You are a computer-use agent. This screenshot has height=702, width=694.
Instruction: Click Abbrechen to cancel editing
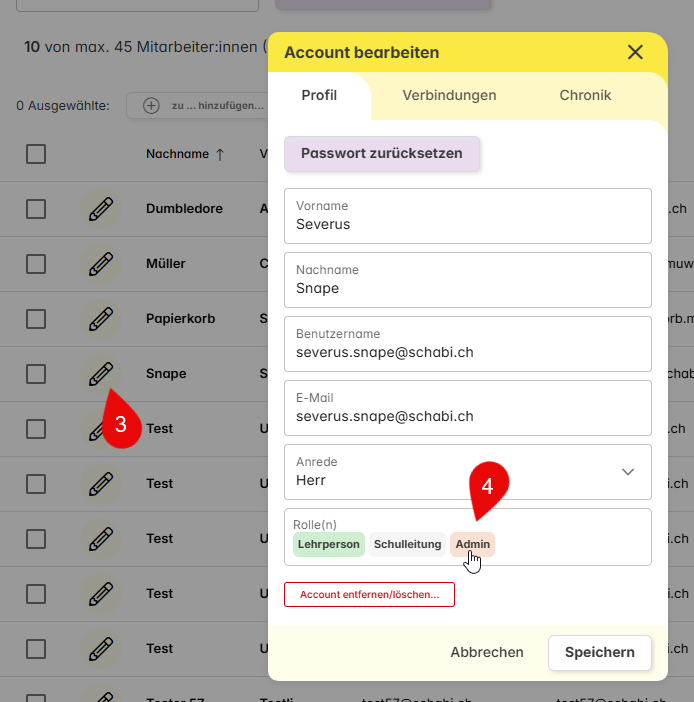click(x=487, y=652)
